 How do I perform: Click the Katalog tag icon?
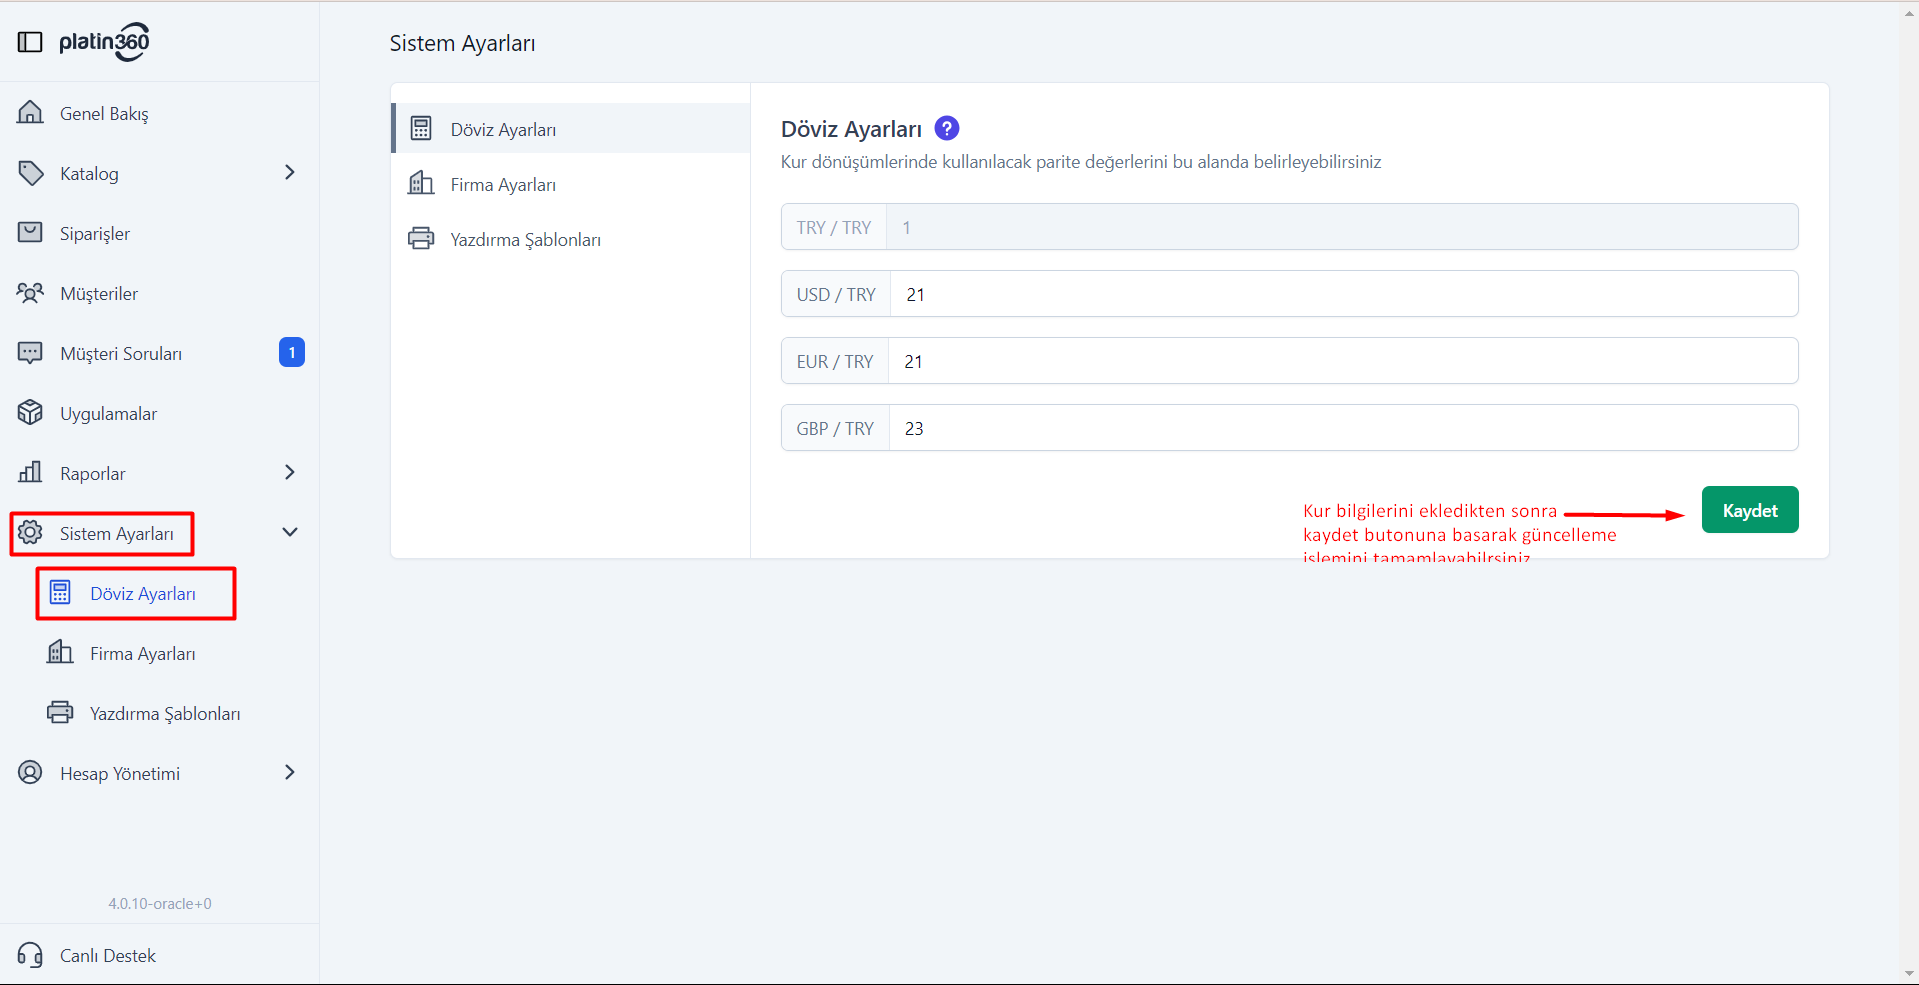30,173
